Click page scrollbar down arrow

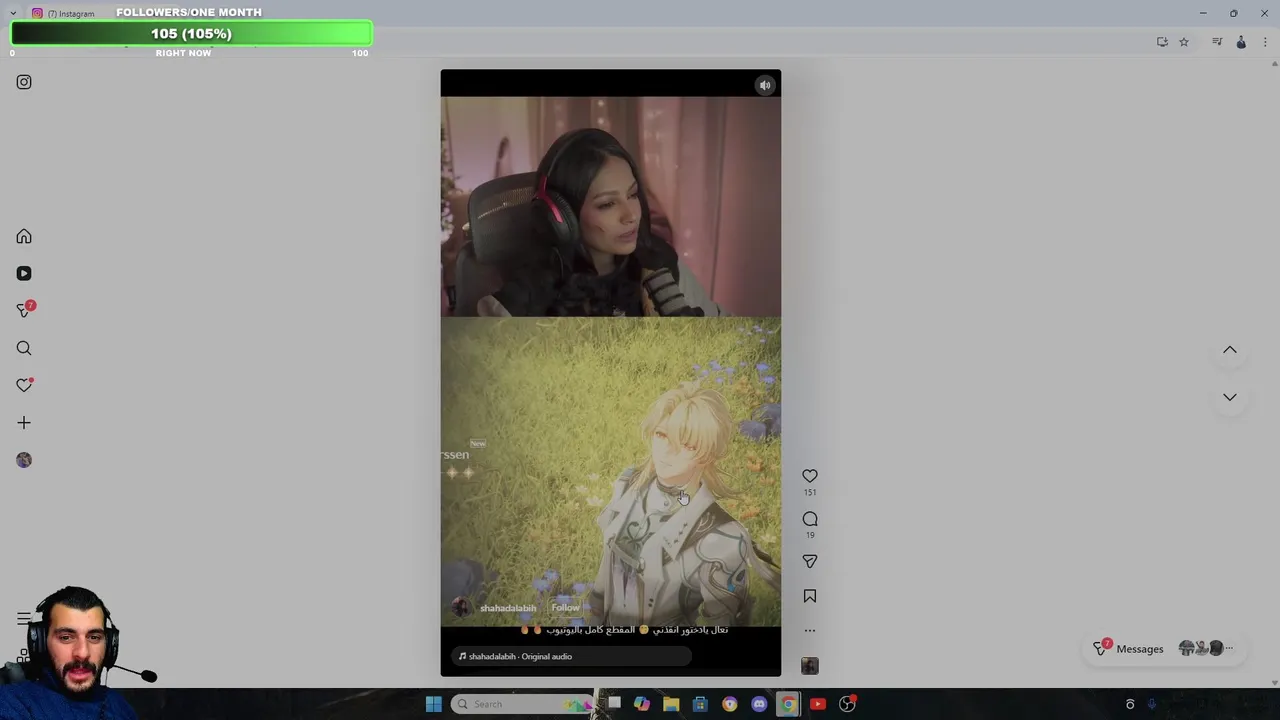pos(1274,683)
